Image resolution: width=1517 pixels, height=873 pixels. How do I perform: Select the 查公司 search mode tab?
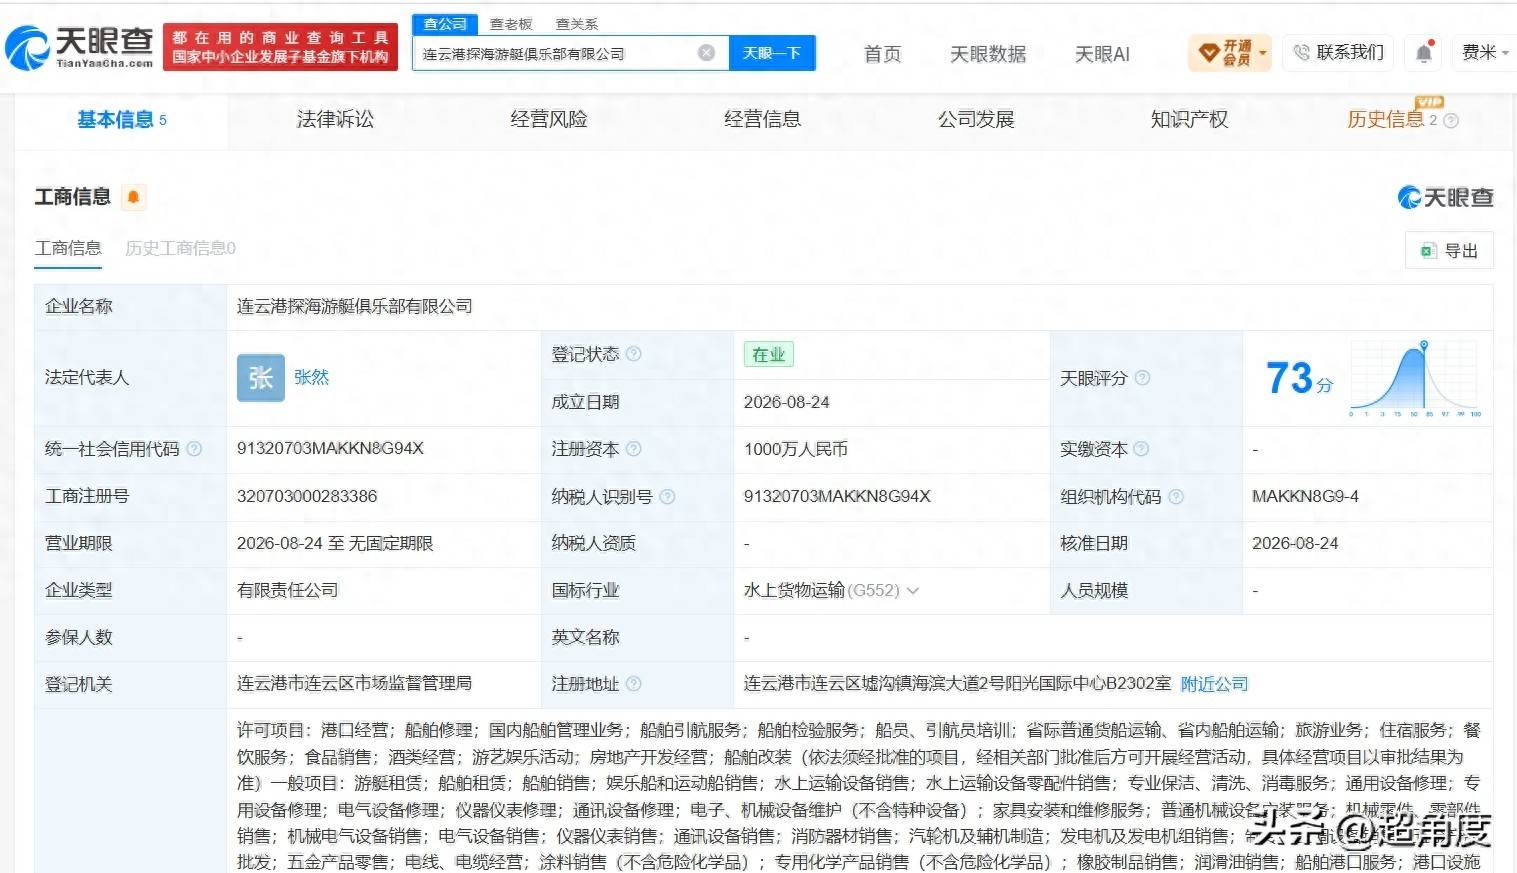(445, 23)
